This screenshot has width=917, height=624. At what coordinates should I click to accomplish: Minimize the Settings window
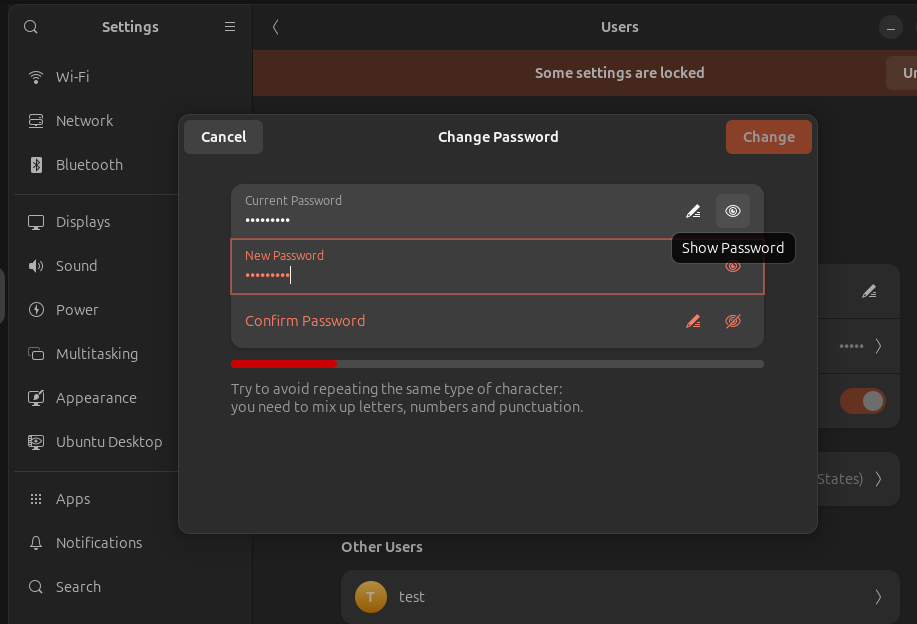coord(891,27)
